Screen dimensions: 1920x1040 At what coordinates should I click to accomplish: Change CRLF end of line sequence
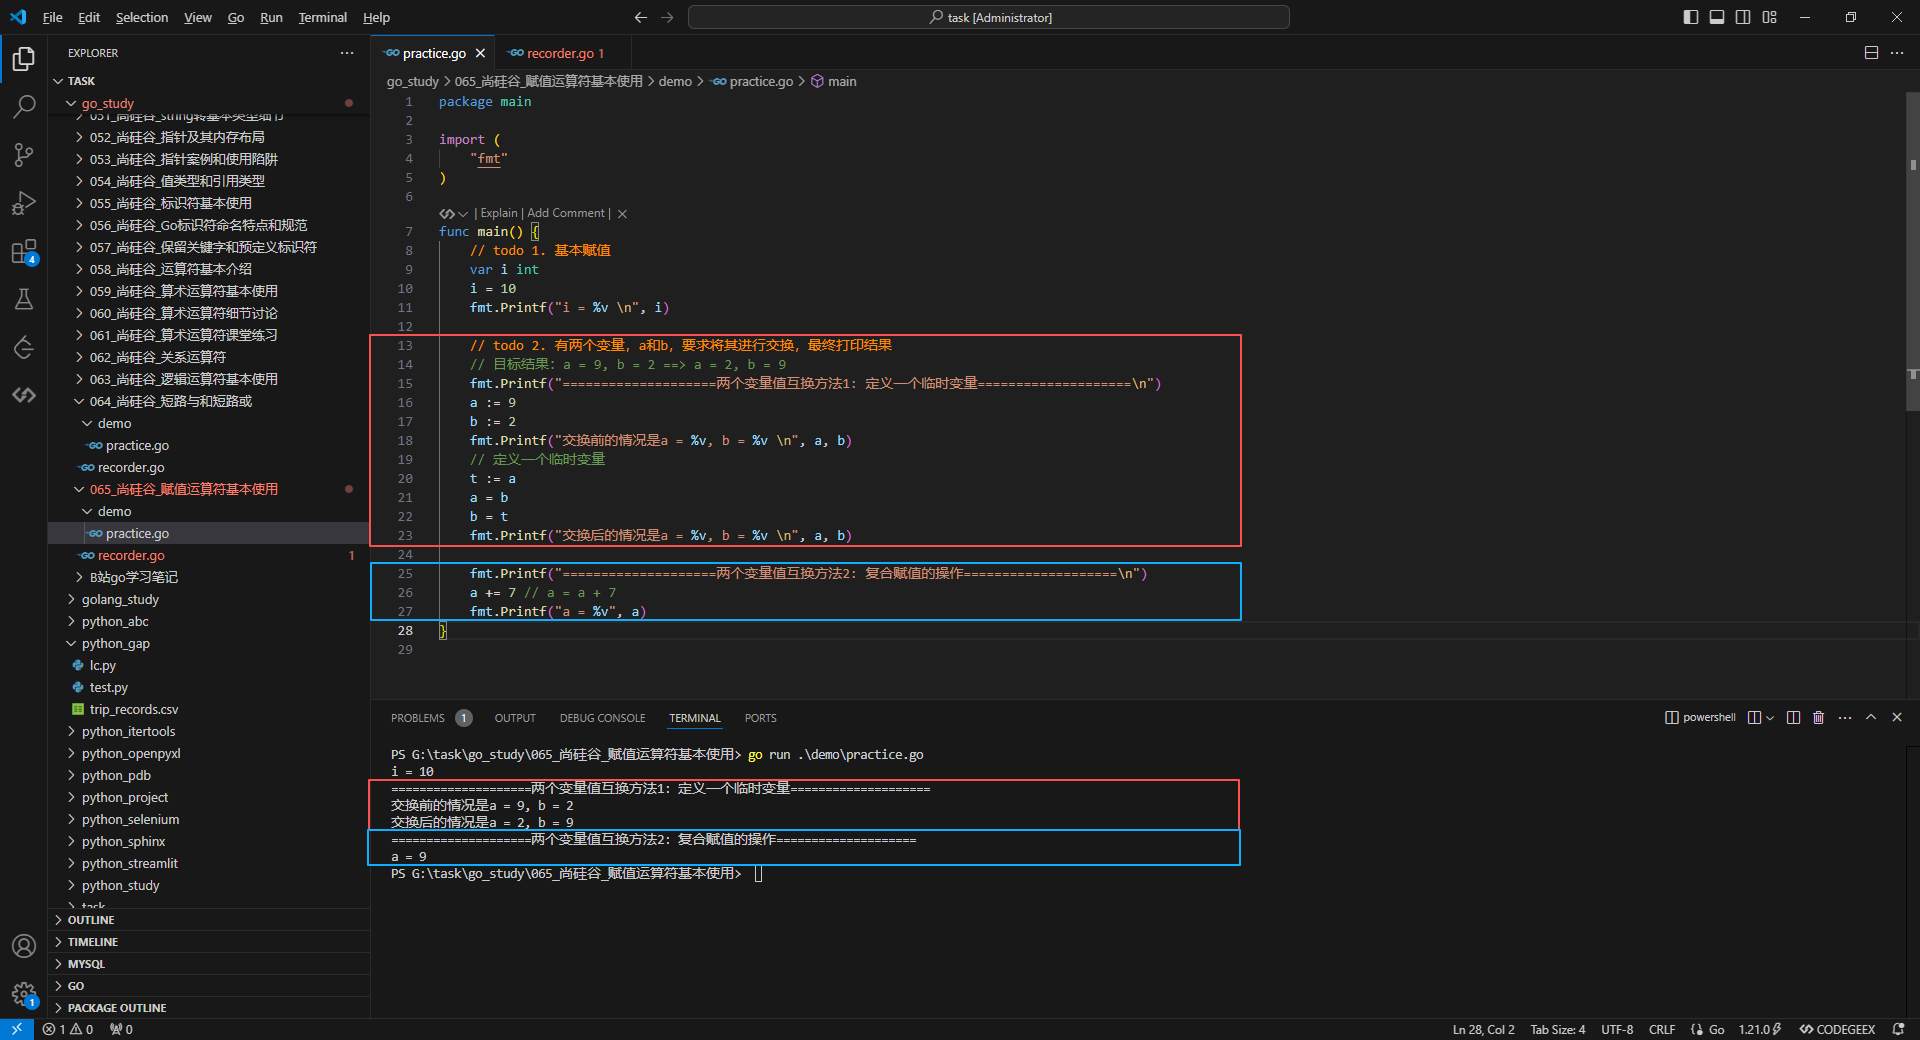(x=1662, y=1029)
